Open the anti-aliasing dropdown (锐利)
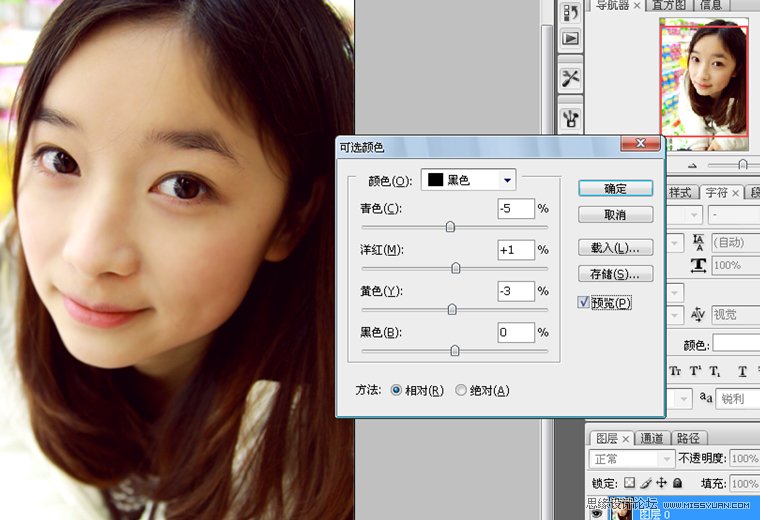Screen dimensions: 760x520 click(x=737, y=398)
